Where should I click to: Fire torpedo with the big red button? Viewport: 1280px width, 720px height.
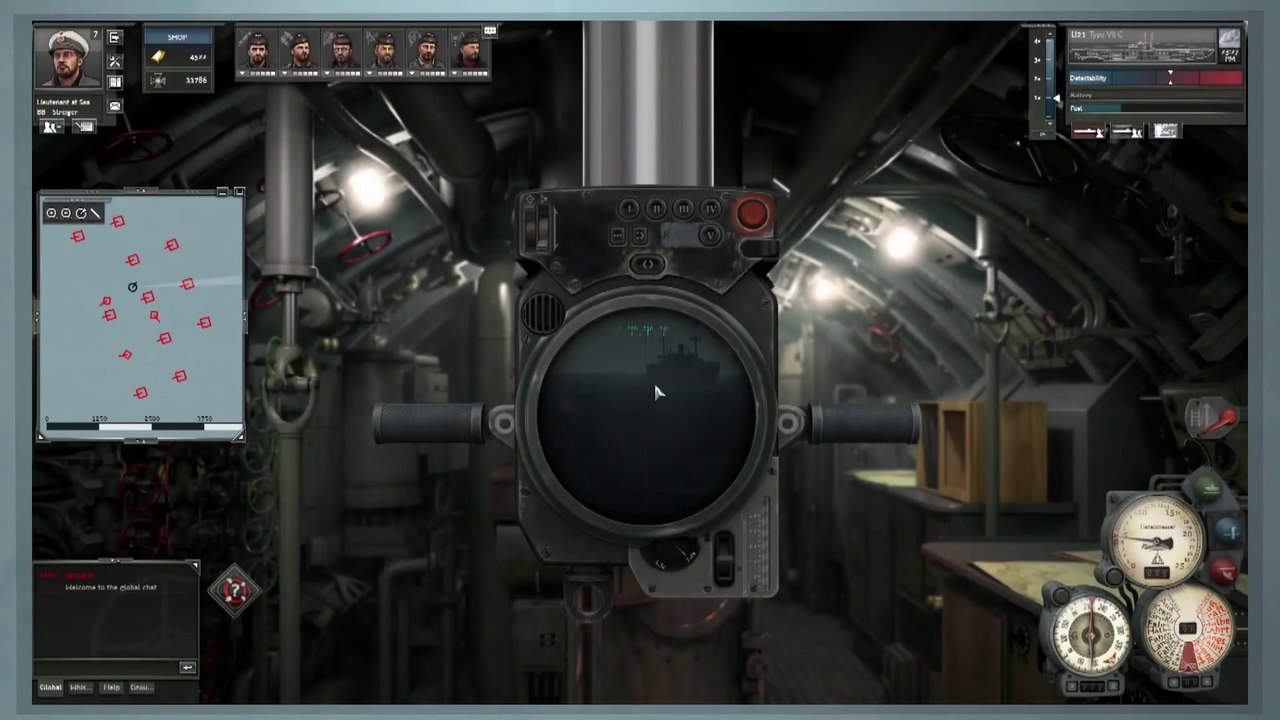[x=753, y=213]
